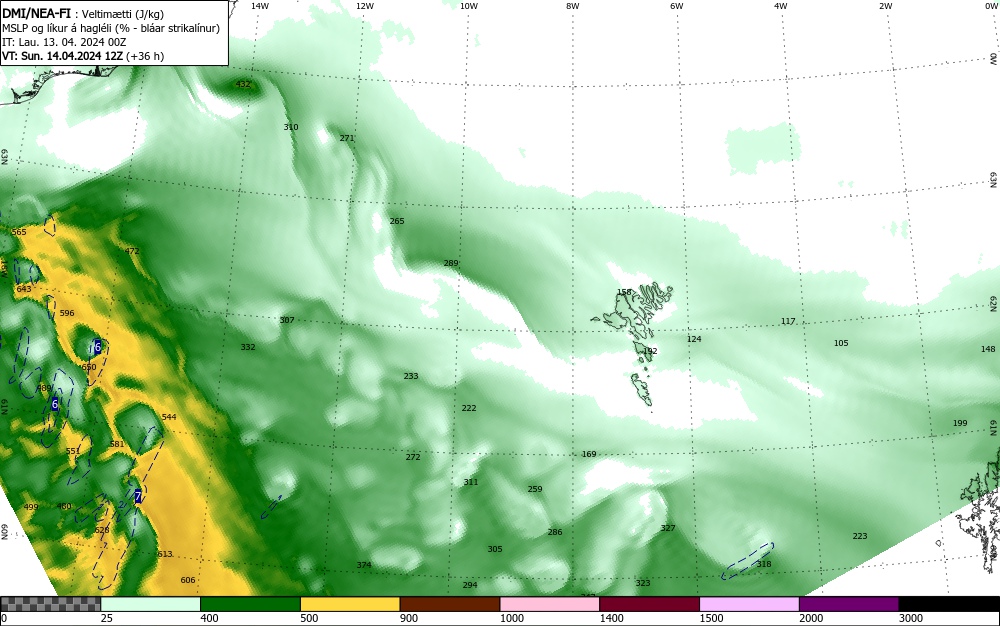Select the 900 legend scale label
Screen dimensions: 1000x626
click(x=409, y=618)
